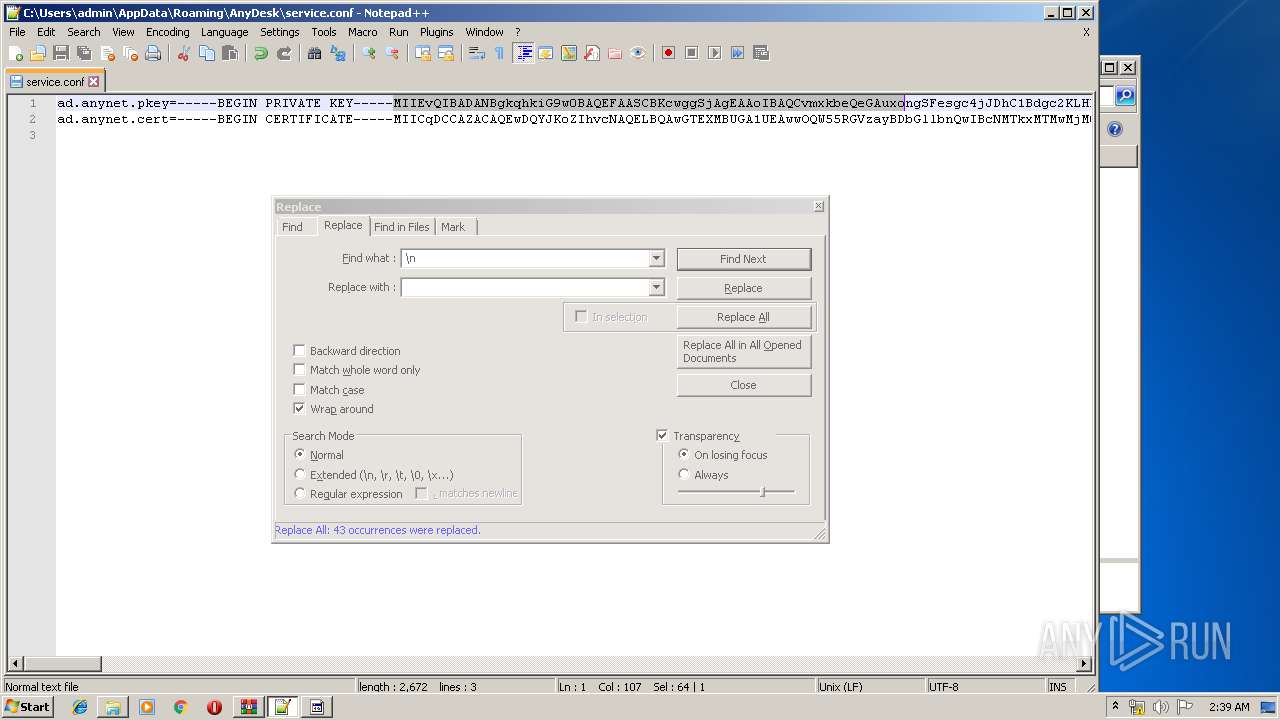Print the document using toolbar icon
The image size is (1280, 720).
[153, 53]
